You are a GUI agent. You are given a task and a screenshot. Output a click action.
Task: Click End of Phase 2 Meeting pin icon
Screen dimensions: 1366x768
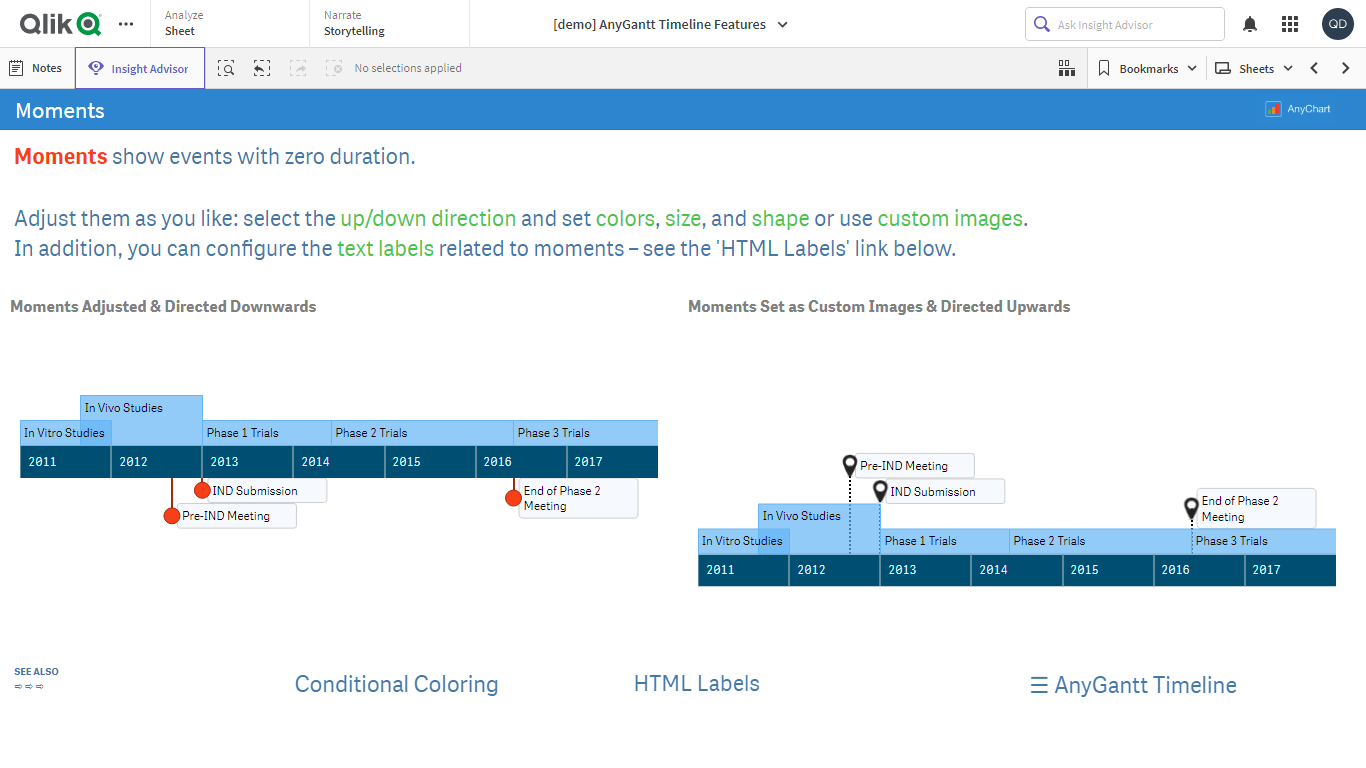click(x=1191, y=508)
